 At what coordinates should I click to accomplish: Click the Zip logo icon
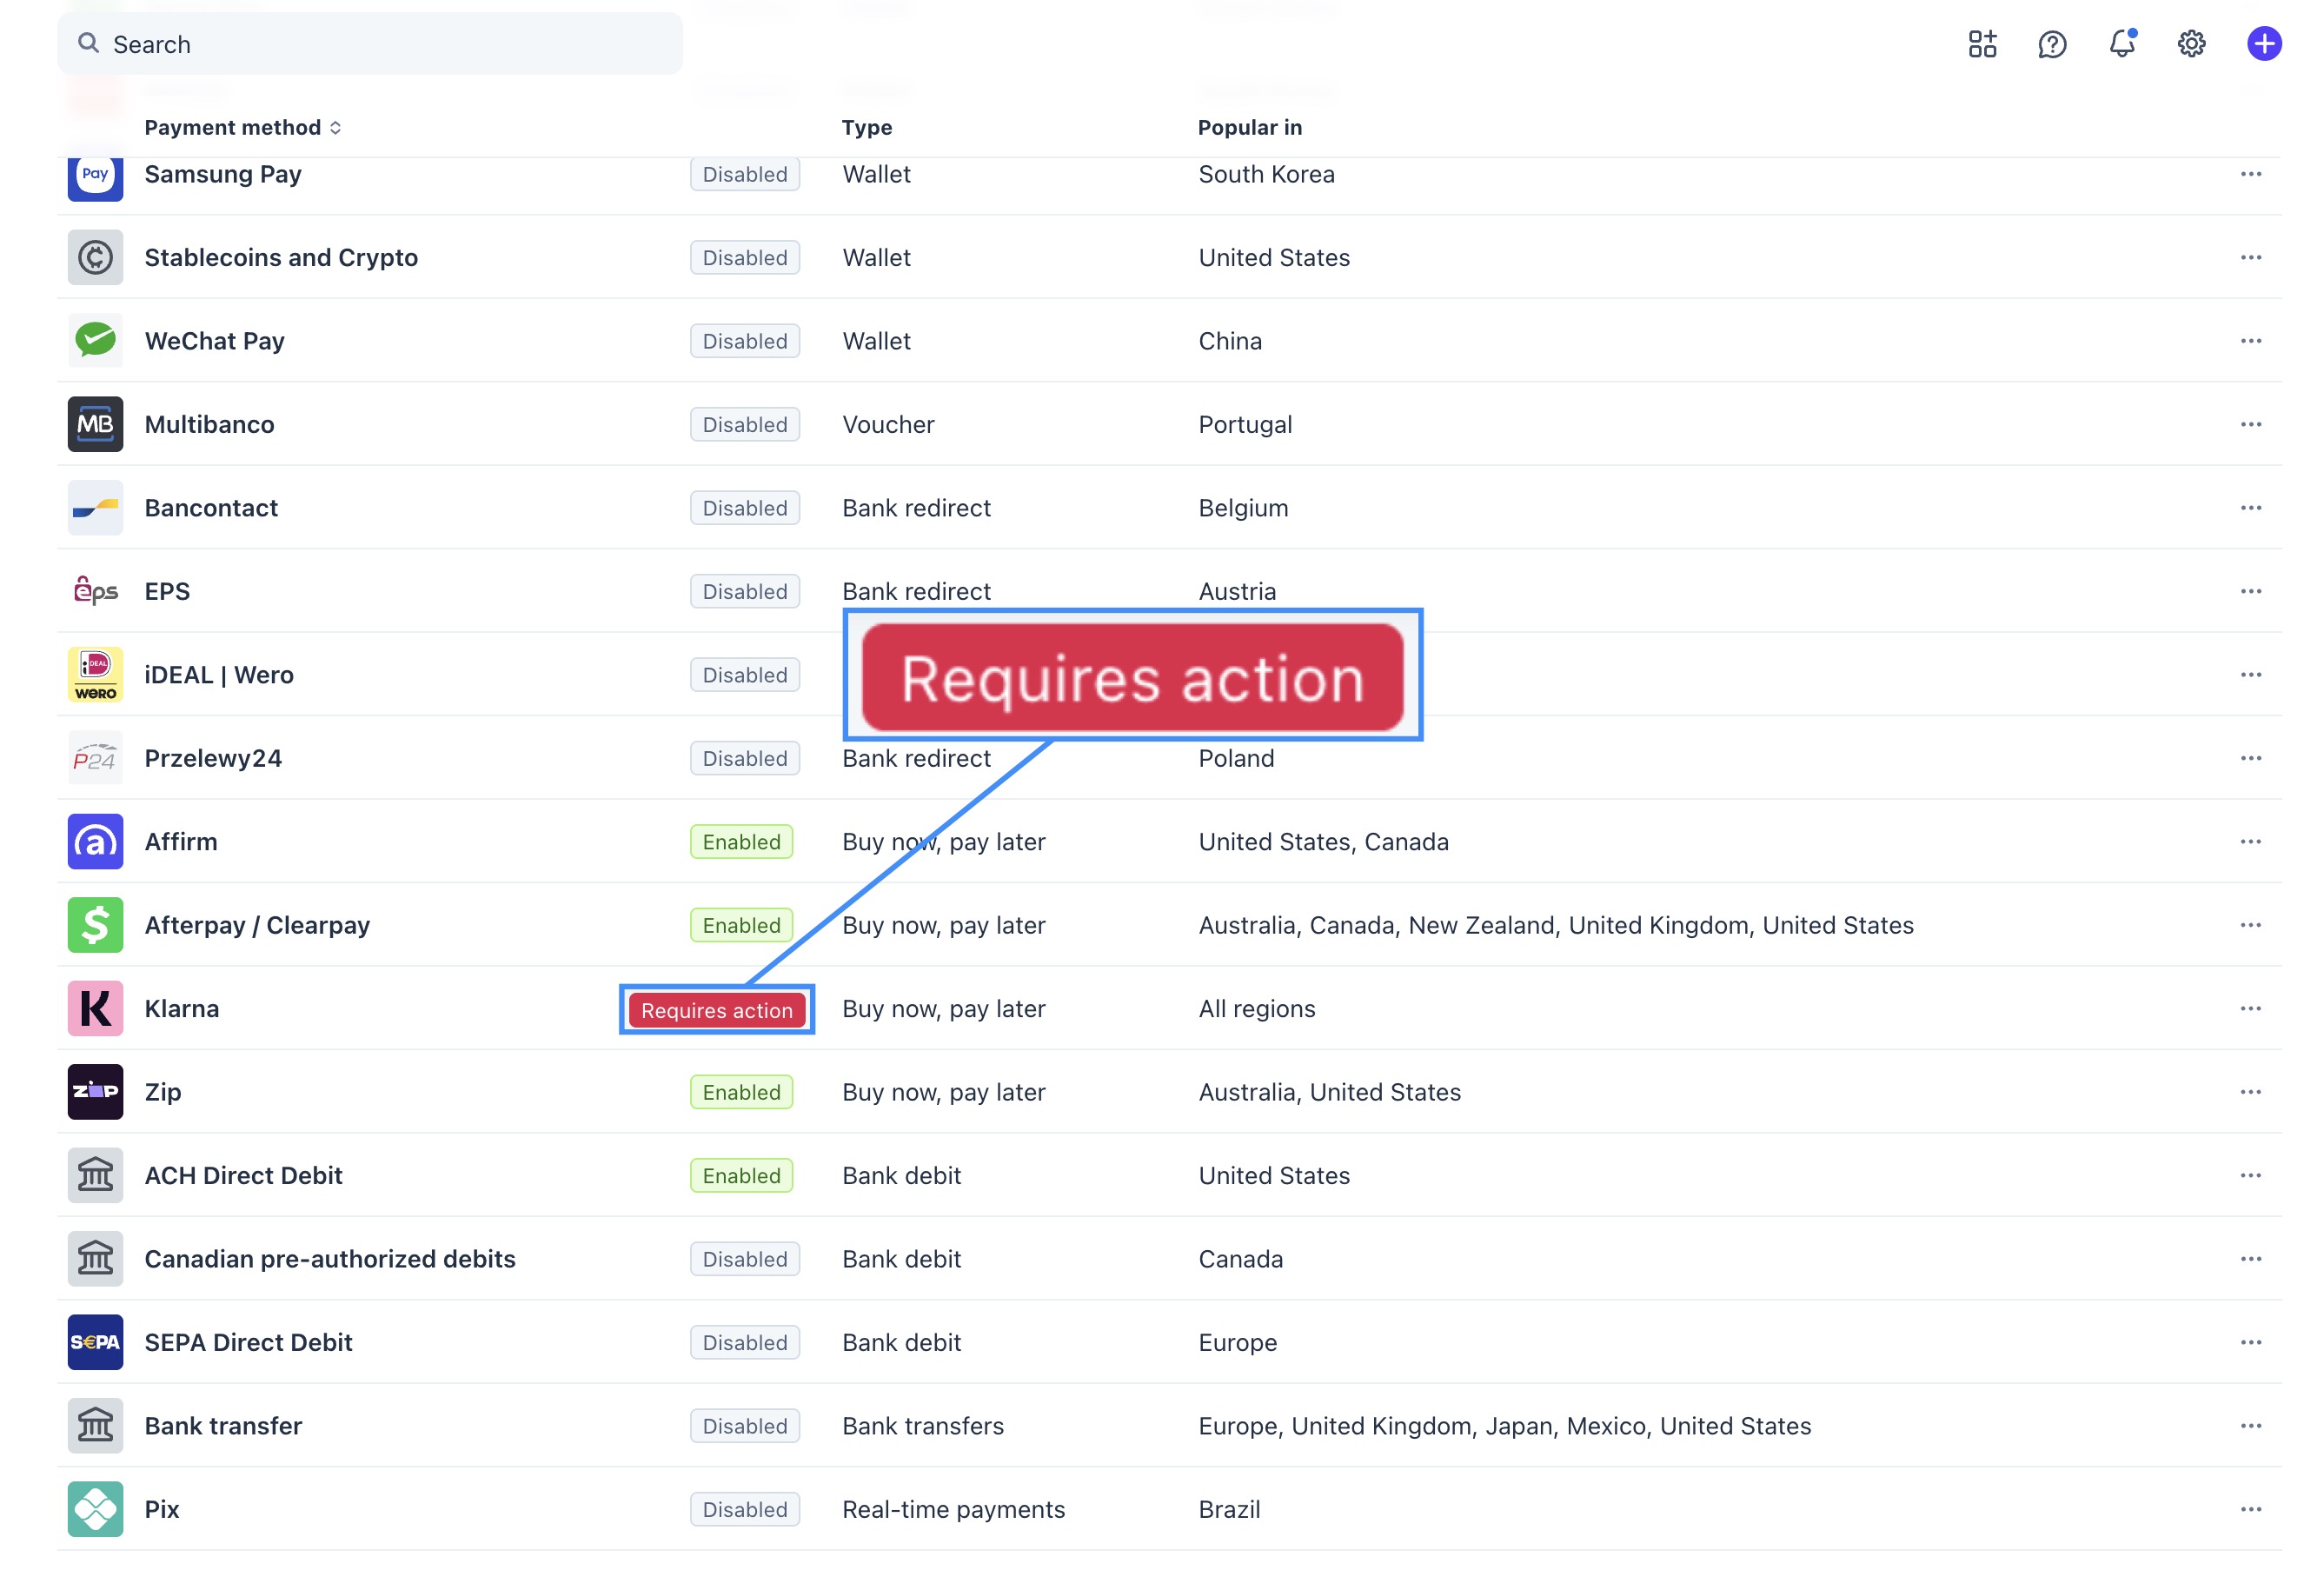[x=95, y=1091]
